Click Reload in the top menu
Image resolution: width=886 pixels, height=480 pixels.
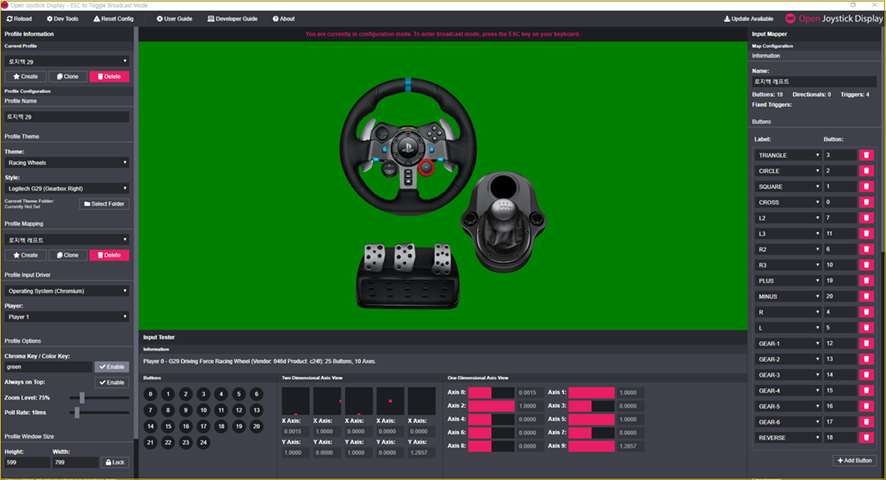[19, 19]
